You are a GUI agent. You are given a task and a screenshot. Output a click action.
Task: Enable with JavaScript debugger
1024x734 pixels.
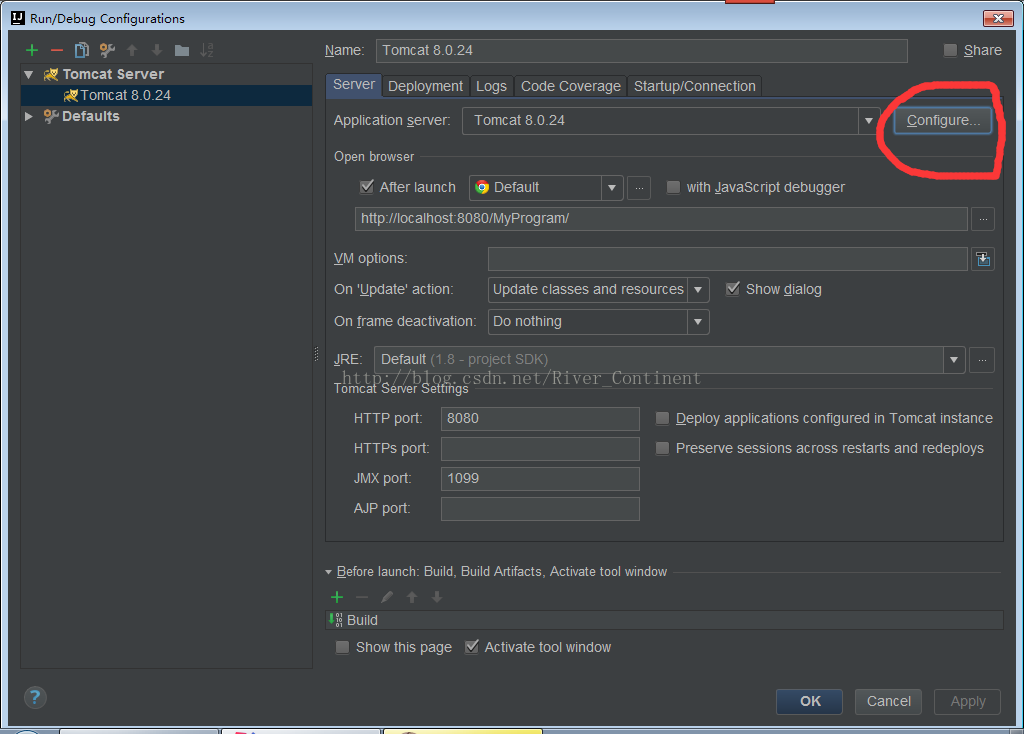click(x=673, y=187)
